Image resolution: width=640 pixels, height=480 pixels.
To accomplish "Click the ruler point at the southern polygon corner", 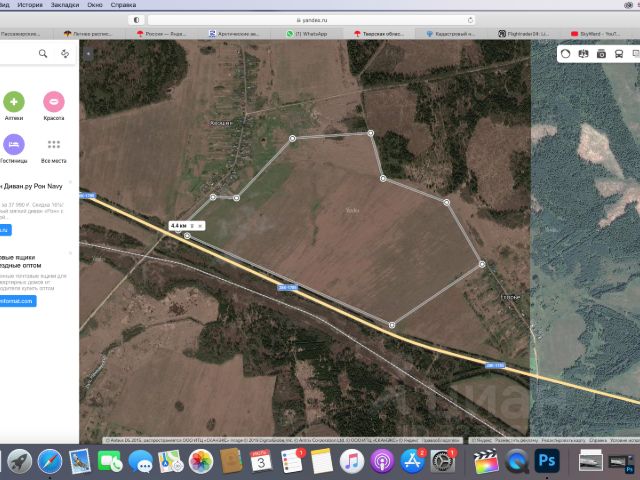I will click(x=392, y=325).
